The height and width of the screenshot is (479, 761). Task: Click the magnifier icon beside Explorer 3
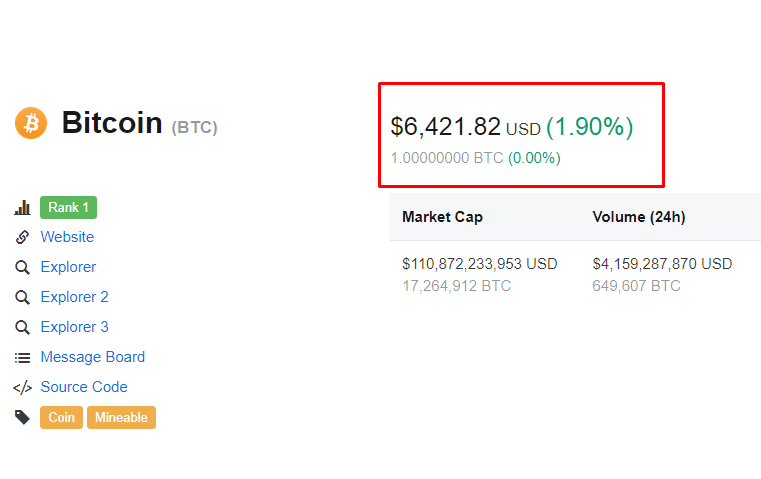[22, 328]
